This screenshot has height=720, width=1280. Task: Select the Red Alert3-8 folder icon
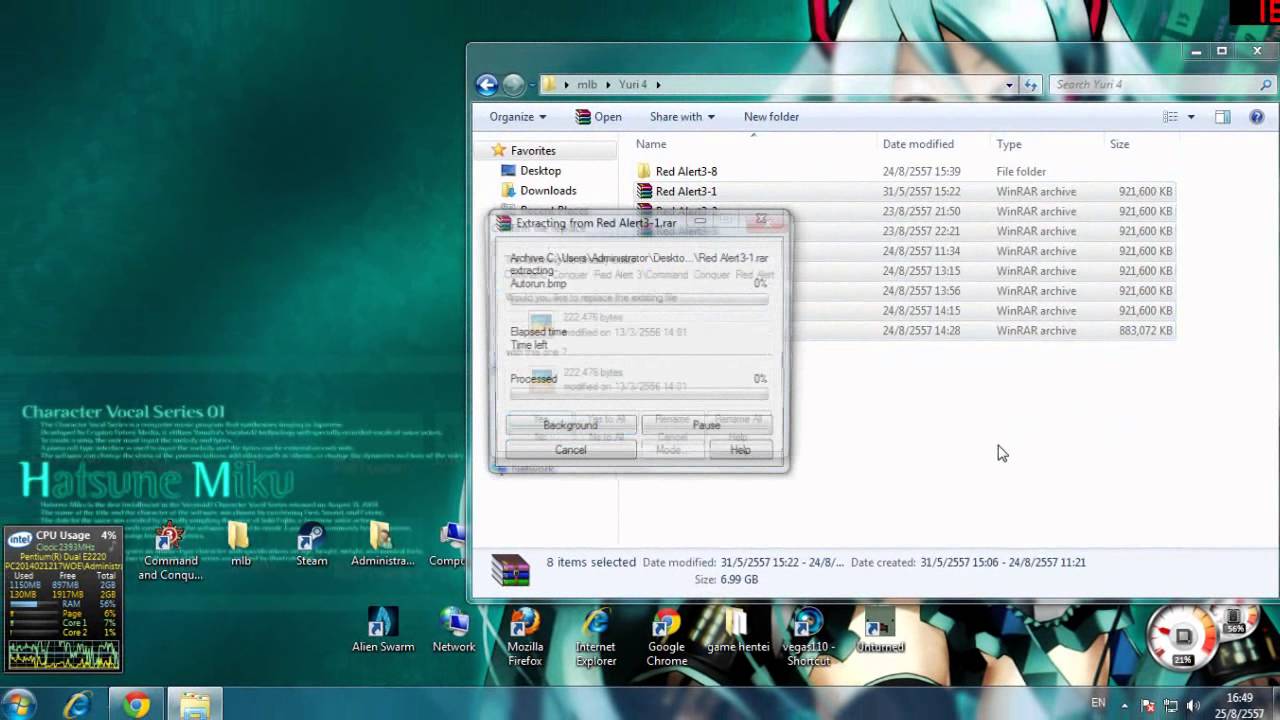pos(645,171)
